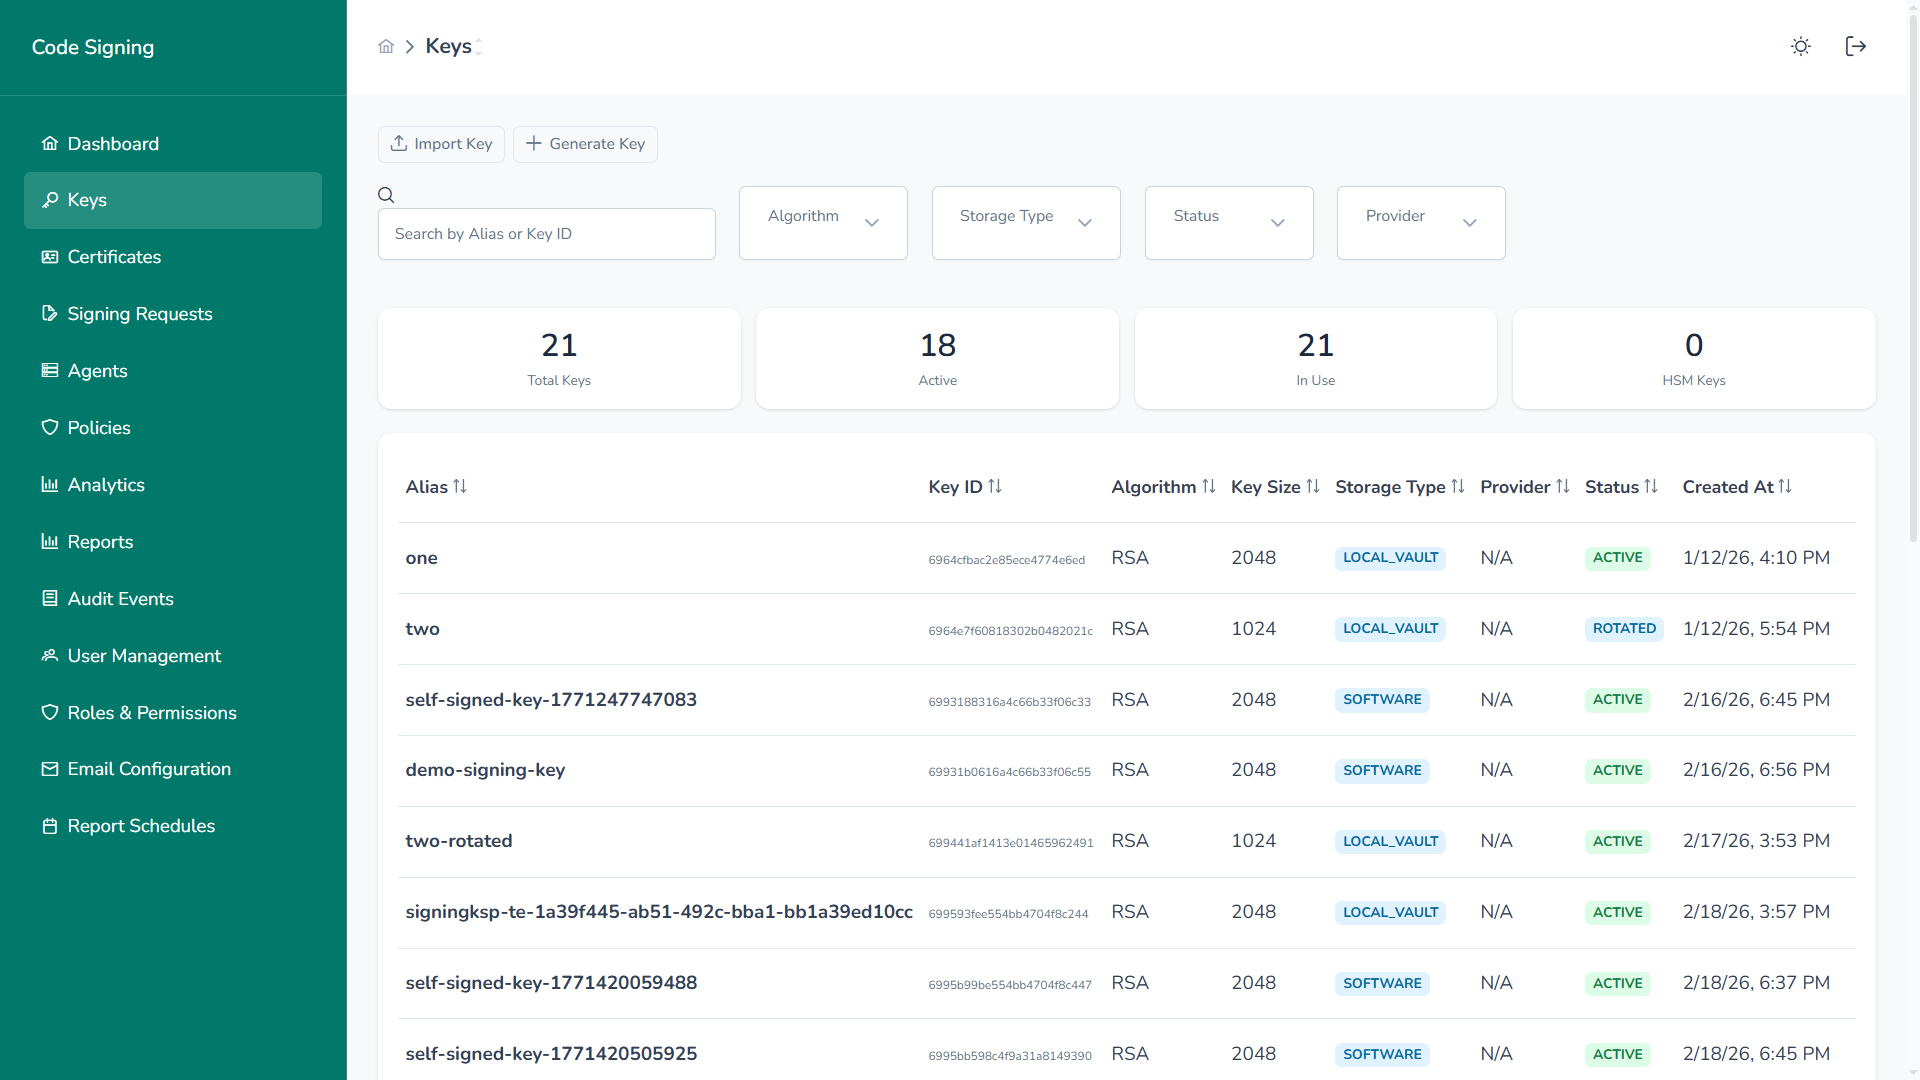This screenshot has width=1920, height=1080.
Task: Sort by Created At column arrows
Action: (x=1785, y=487)
